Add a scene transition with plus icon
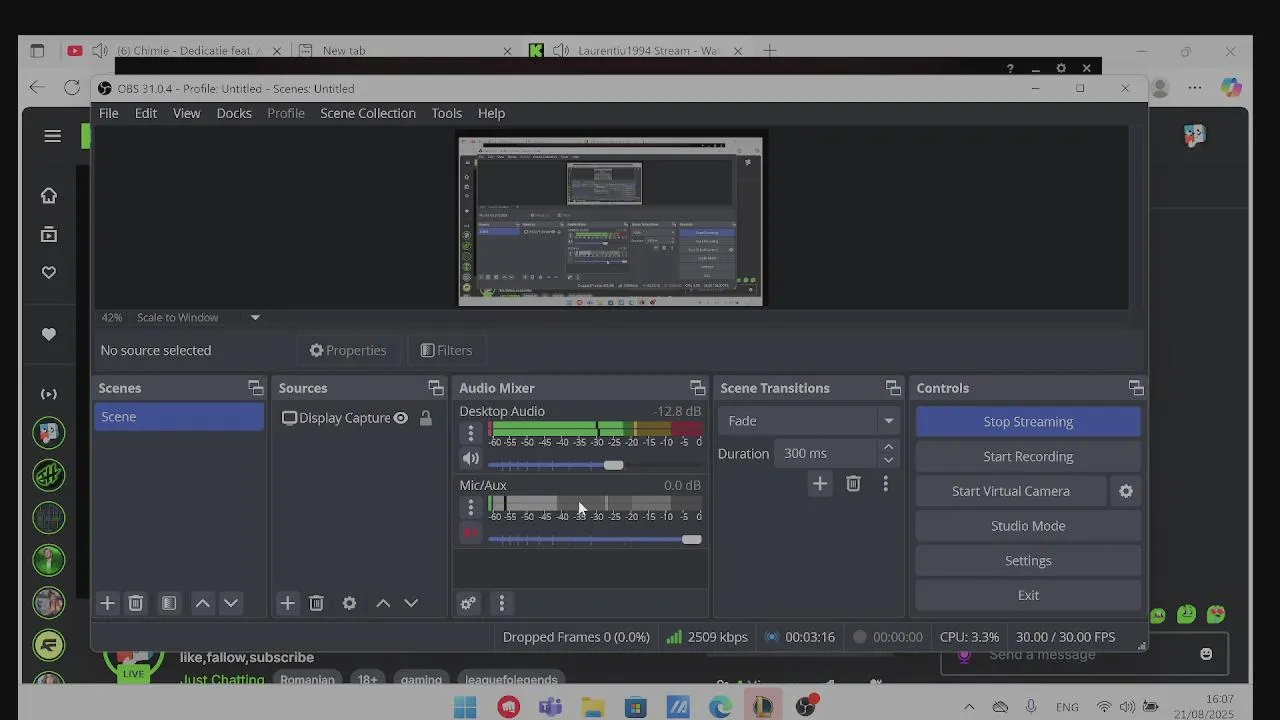 (819, 484)
